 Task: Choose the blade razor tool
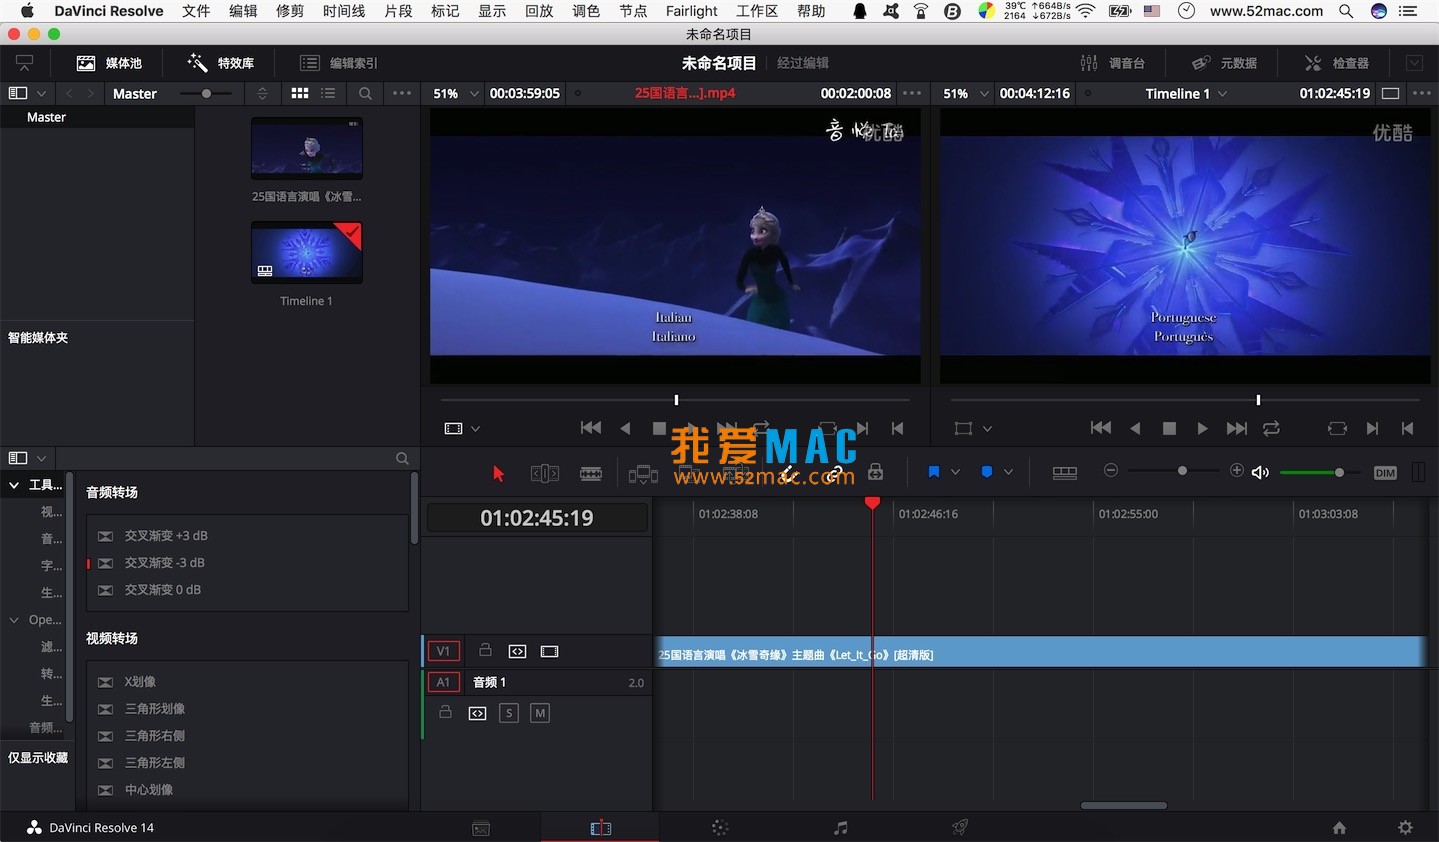click(591, 473)
